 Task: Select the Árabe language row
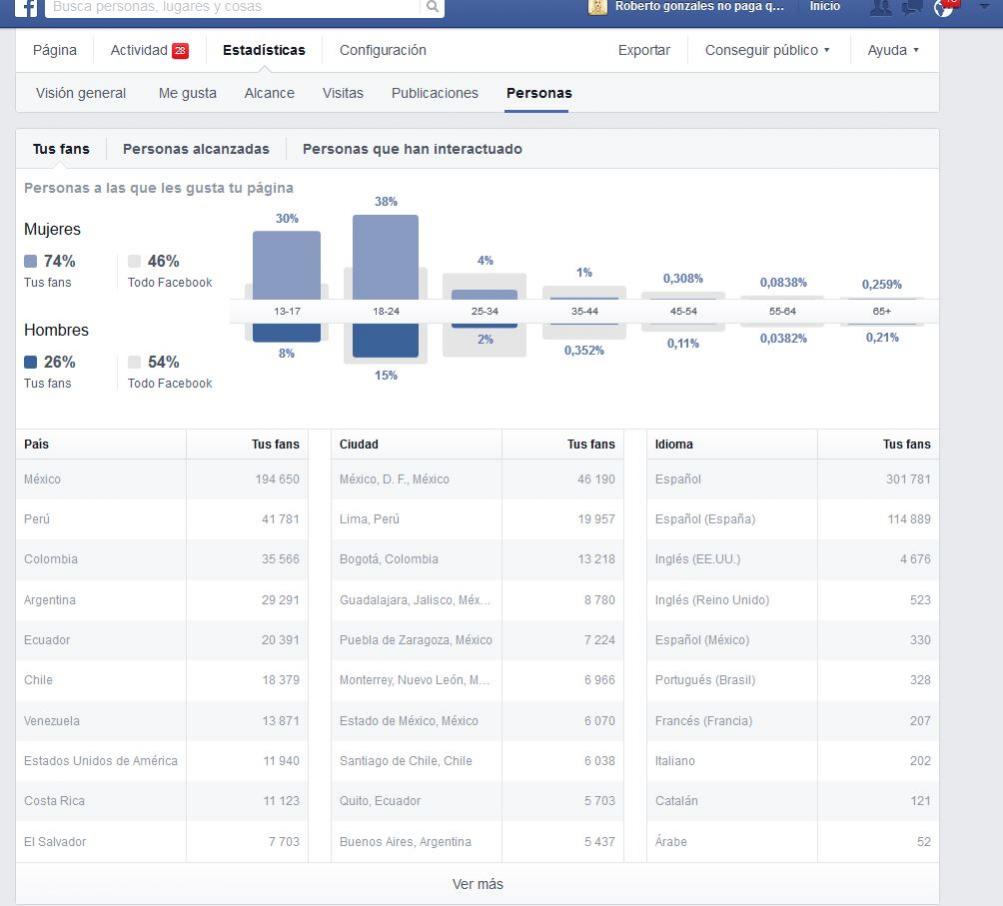pyautogui.click(x=793, y=842)
